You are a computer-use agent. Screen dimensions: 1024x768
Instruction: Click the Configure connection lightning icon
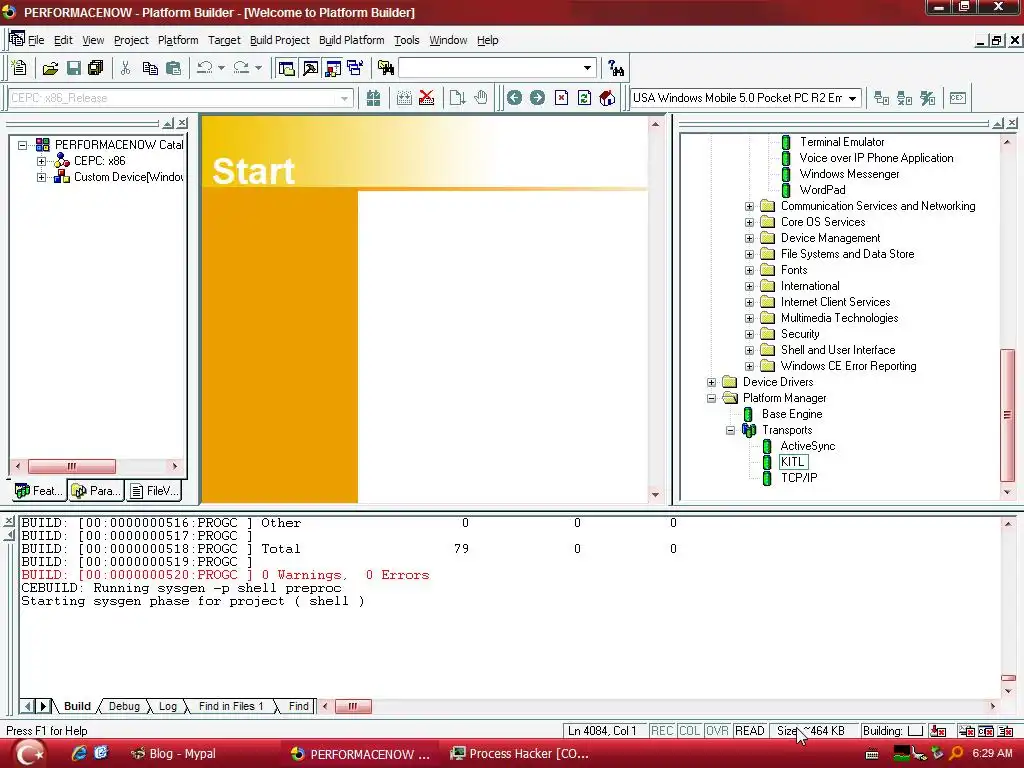click(x=927, y=98)
